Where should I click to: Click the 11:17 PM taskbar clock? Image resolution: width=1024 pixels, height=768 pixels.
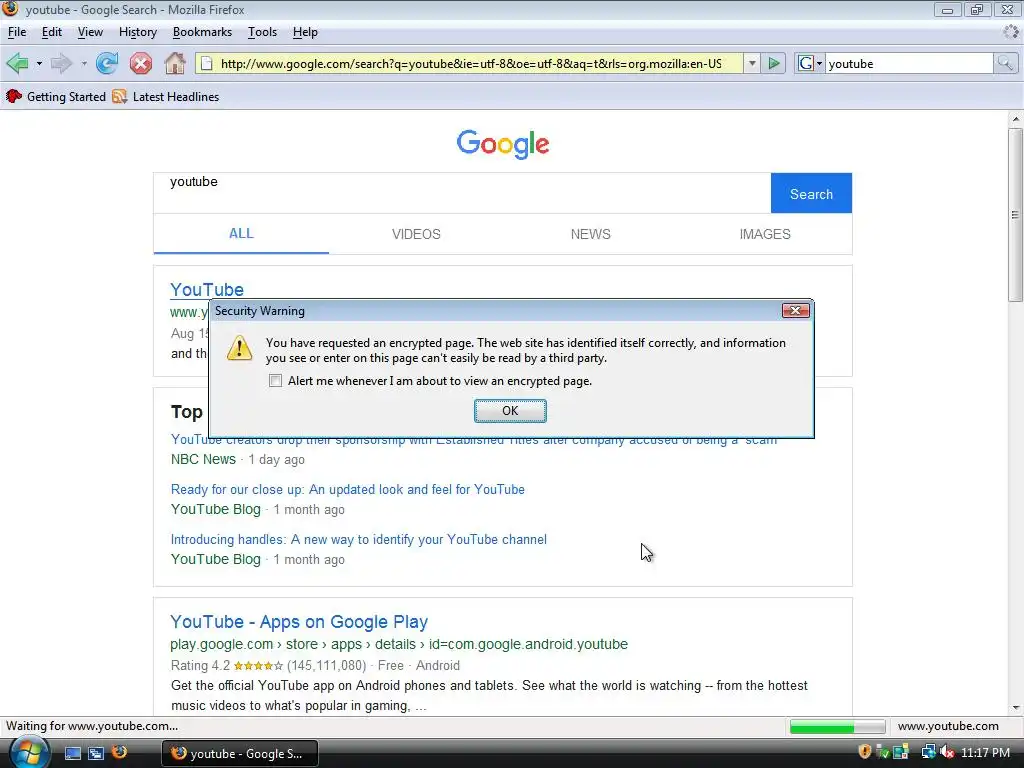point(985,752)
